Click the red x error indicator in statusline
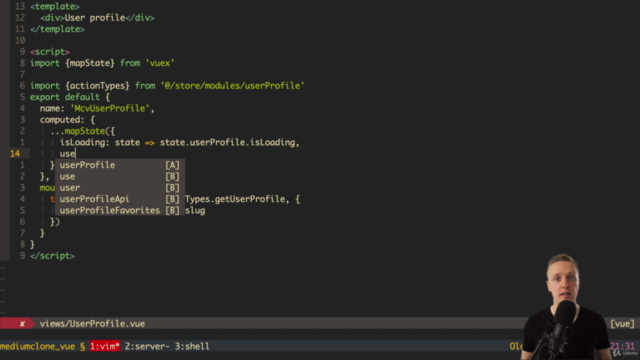Screen dimensions: 640x360 [x=22, y=324]
